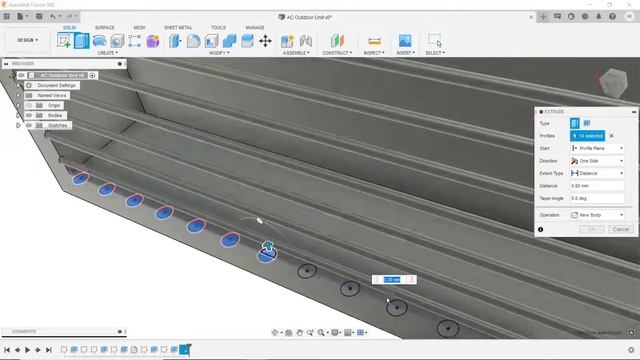Open the Help question mark icon
The height and width of the screenshot is (360, 640).
coord(612,16)
